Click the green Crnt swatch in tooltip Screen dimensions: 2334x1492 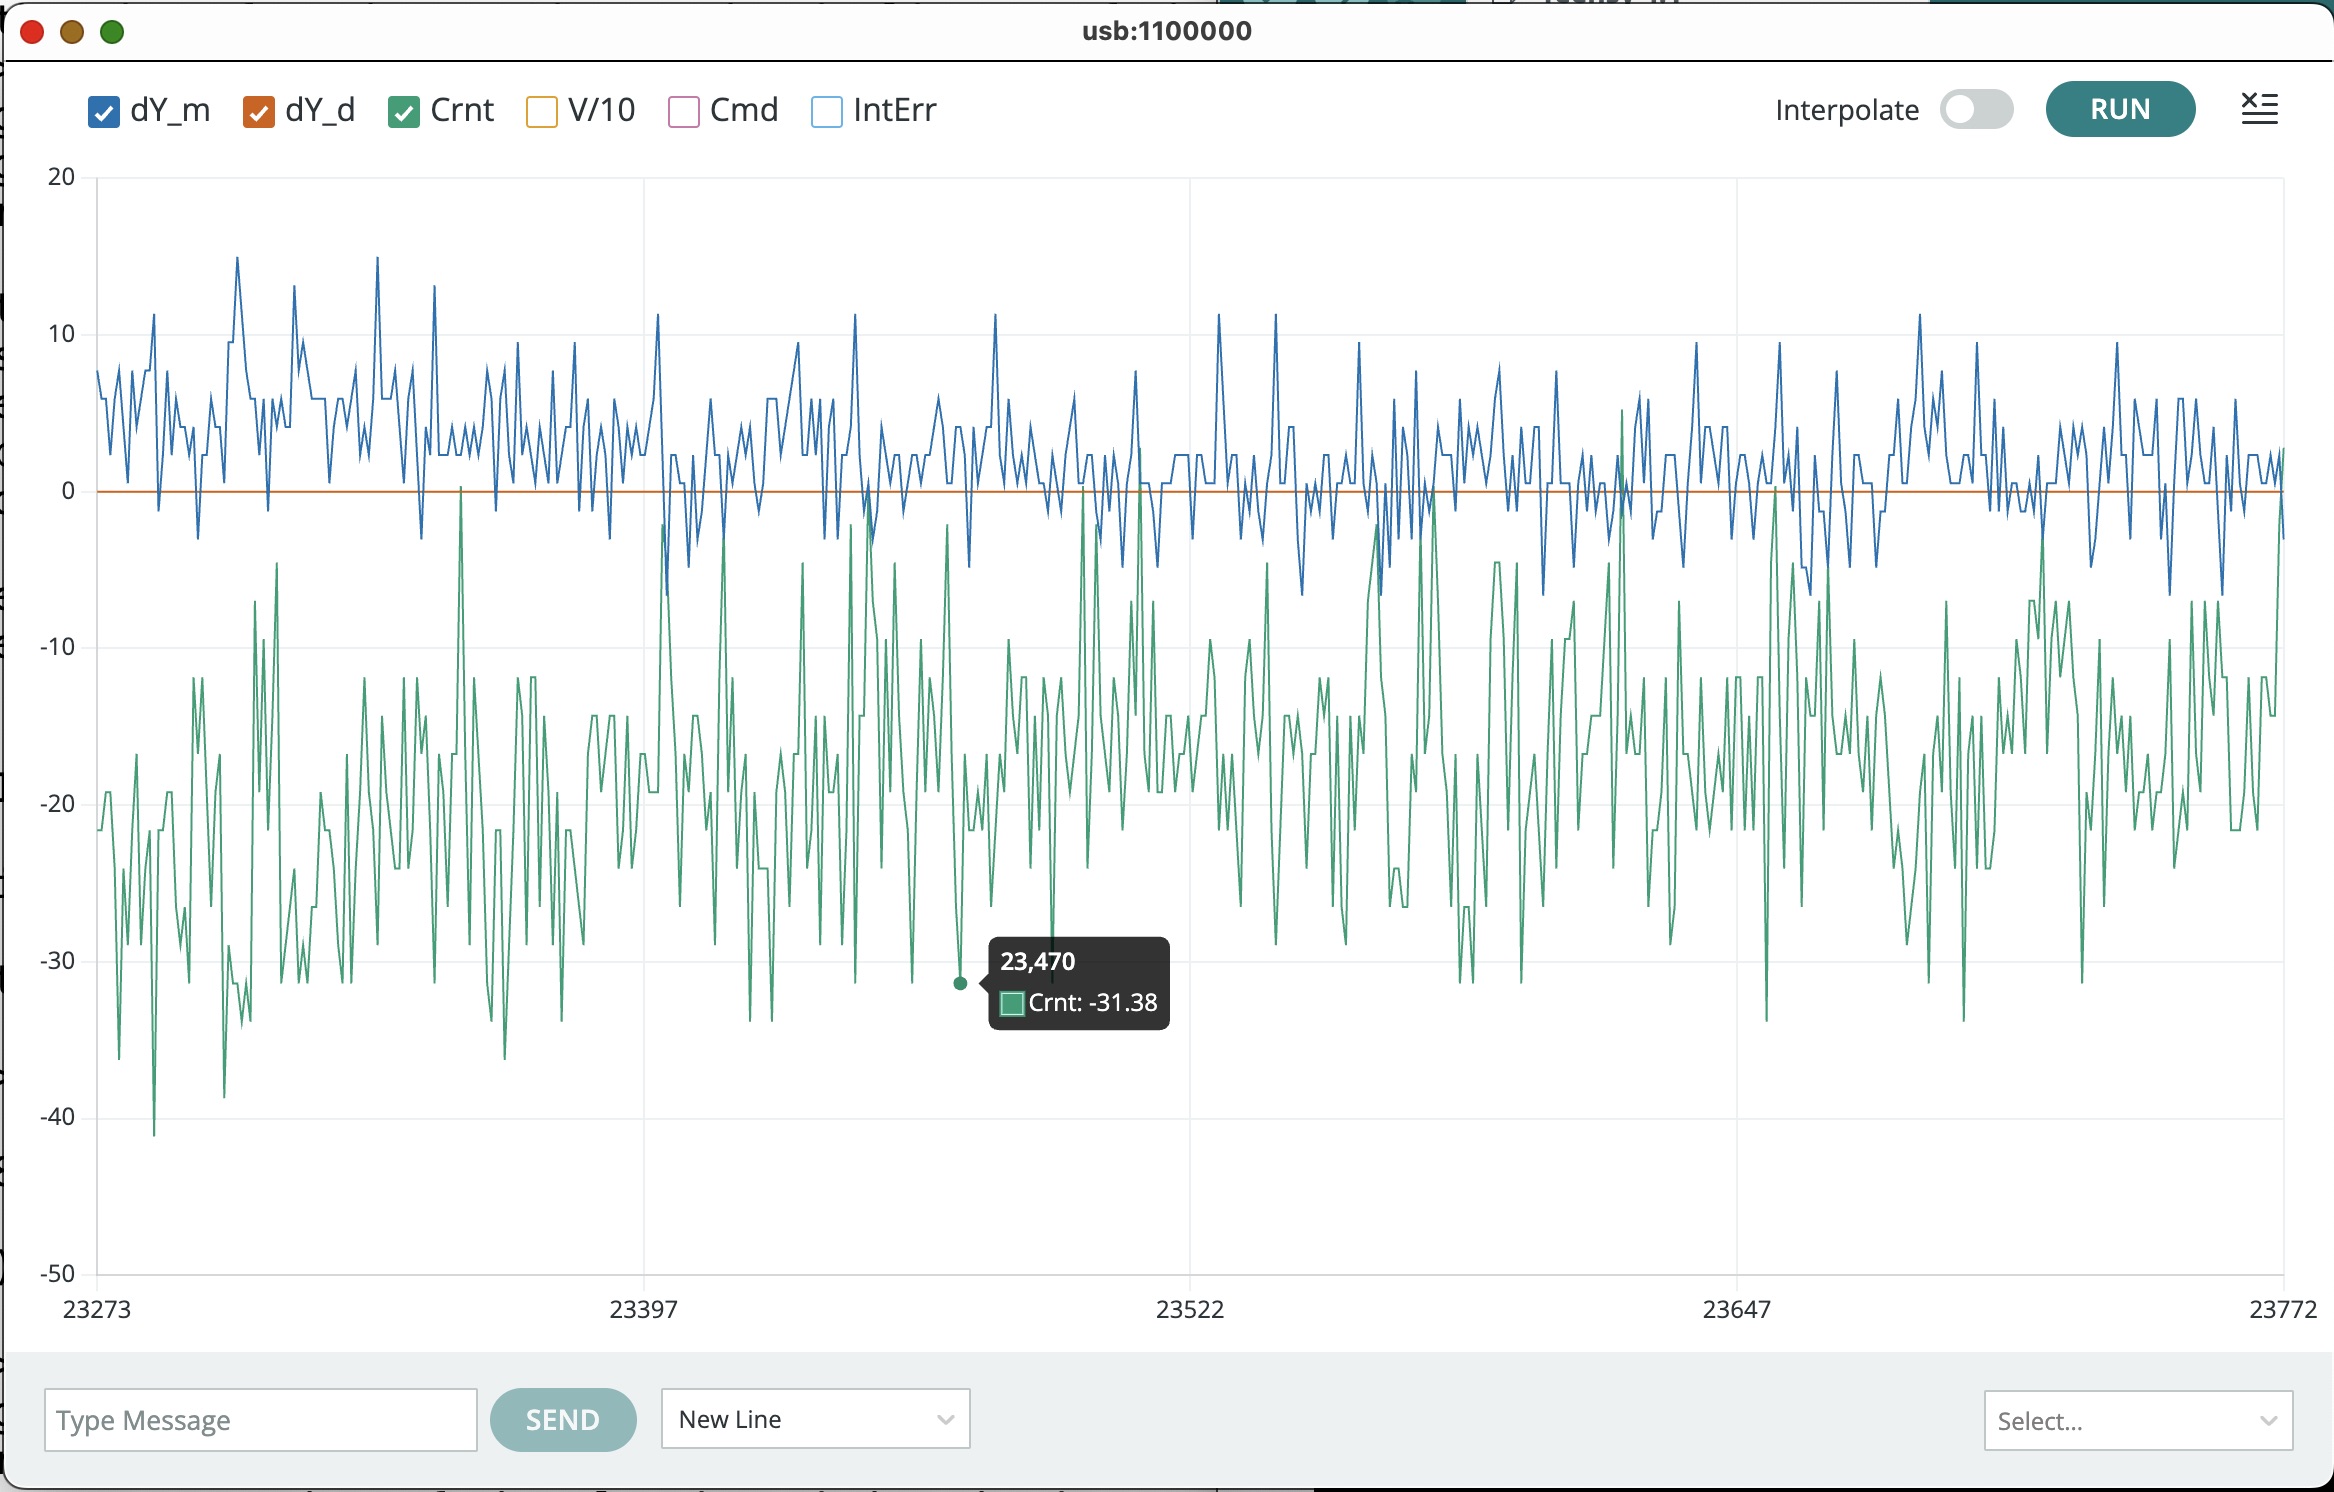1012,1003
